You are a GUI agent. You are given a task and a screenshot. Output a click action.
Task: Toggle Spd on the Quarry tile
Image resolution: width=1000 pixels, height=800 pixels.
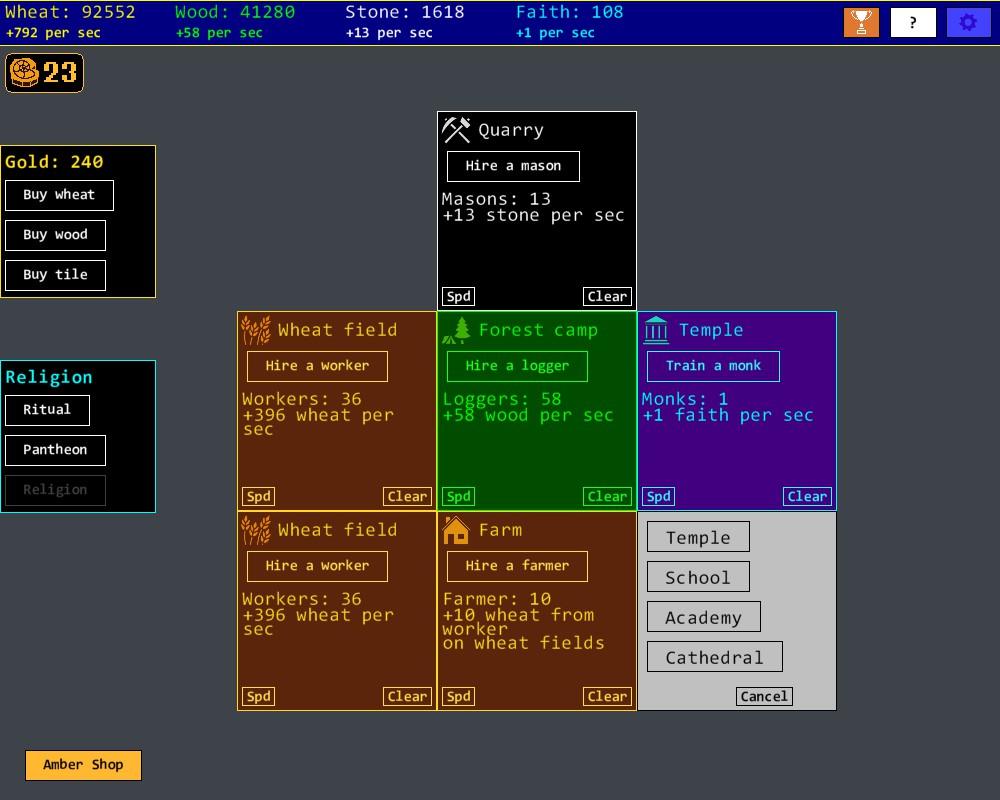(458, 296)
